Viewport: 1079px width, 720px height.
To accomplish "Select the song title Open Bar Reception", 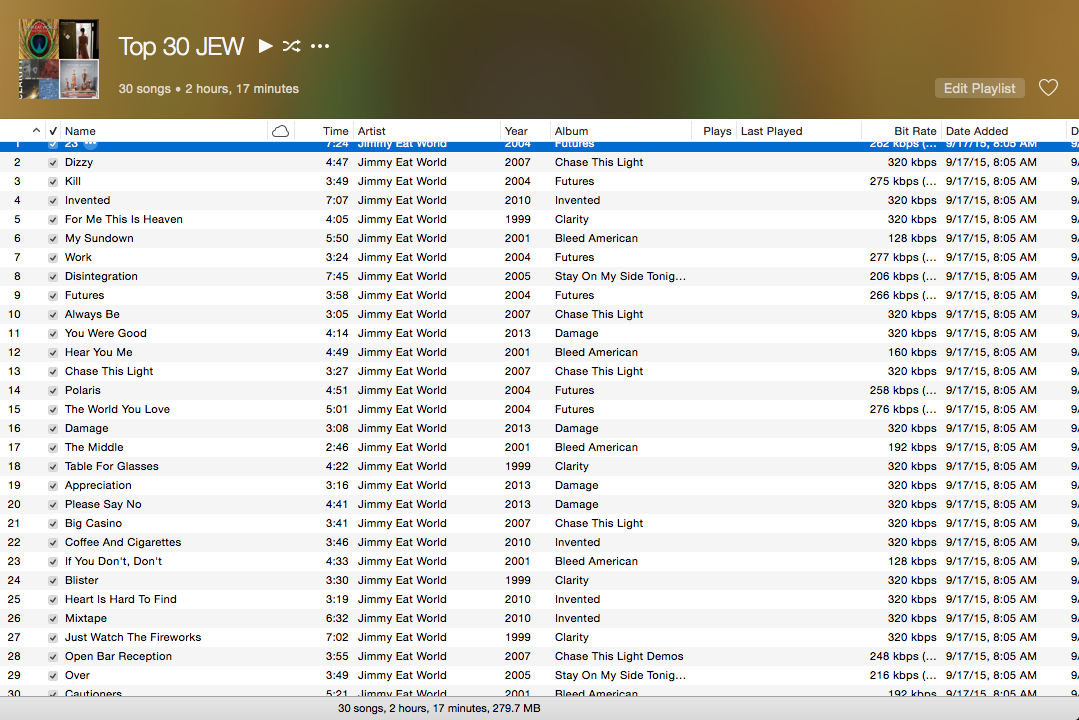I will tap(118, 656).
